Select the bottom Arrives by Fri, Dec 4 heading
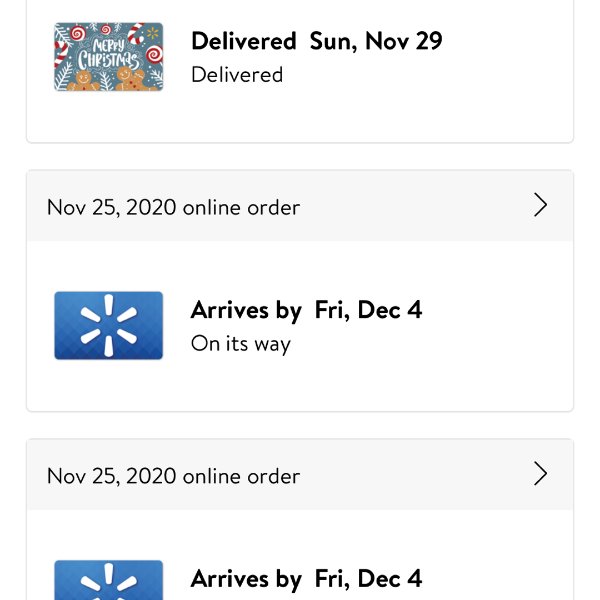Viewport: 600px width, 600px height. pyautogui.click(x=306, y=579)
